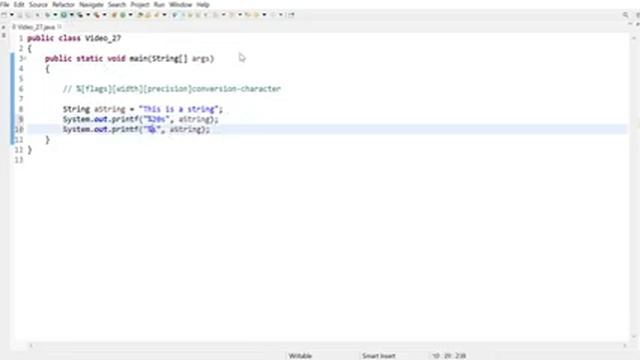640x360 pixels.
Task: Click the 'public static void main' line
Action: pyautogui.click(x=129, y=58)
